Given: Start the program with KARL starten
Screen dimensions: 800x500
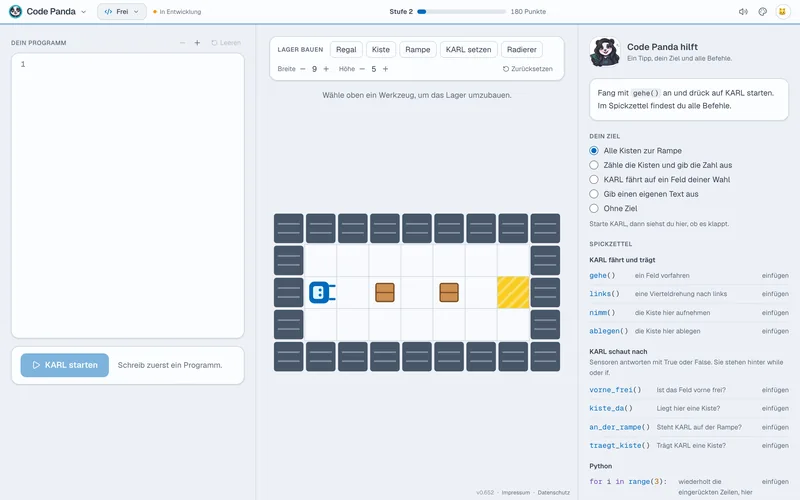Looking at the screenshot, I should [x=65, y=365].
